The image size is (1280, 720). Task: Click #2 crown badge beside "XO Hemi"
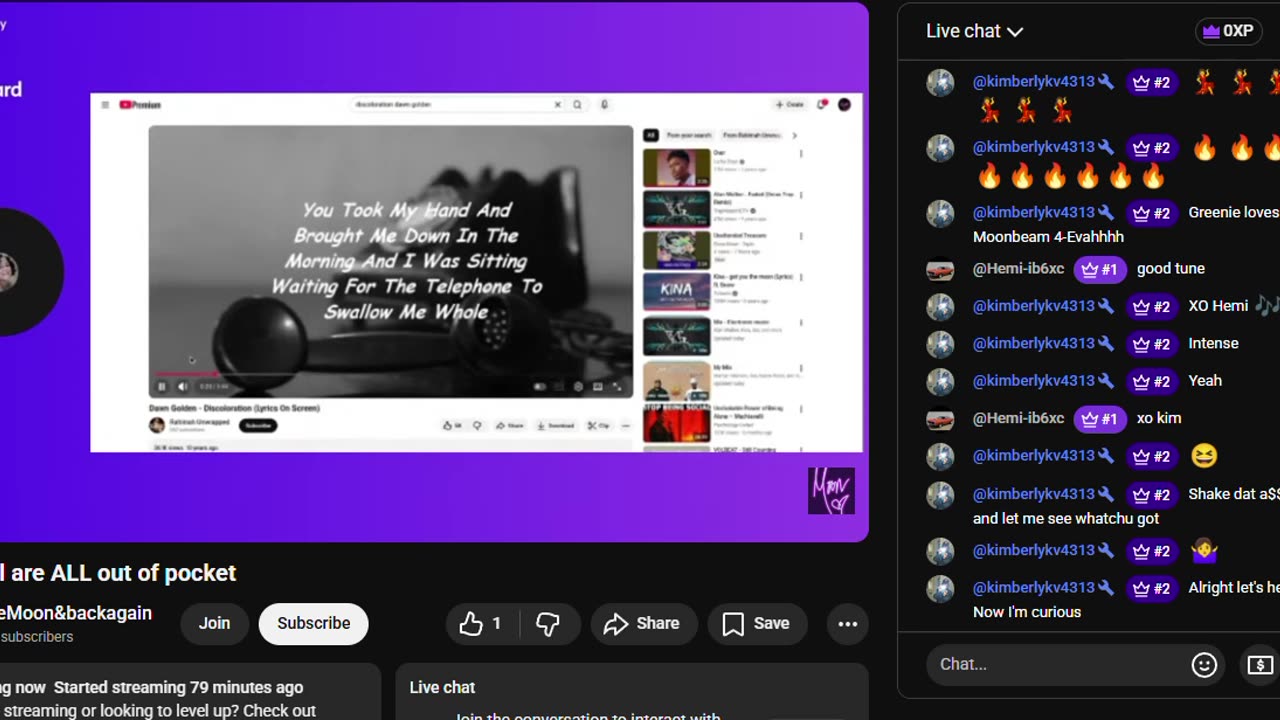tap(1152, 307)
